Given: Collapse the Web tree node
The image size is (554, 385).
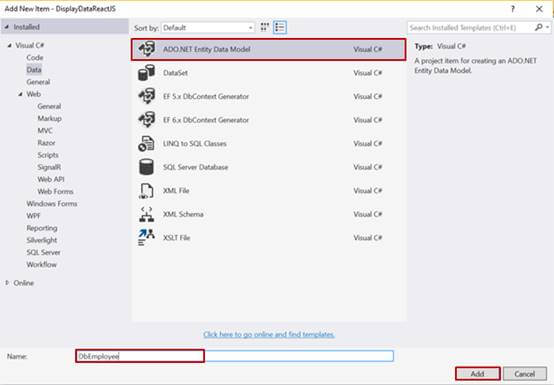Looking at the screenshot, I should coord(20,94).
